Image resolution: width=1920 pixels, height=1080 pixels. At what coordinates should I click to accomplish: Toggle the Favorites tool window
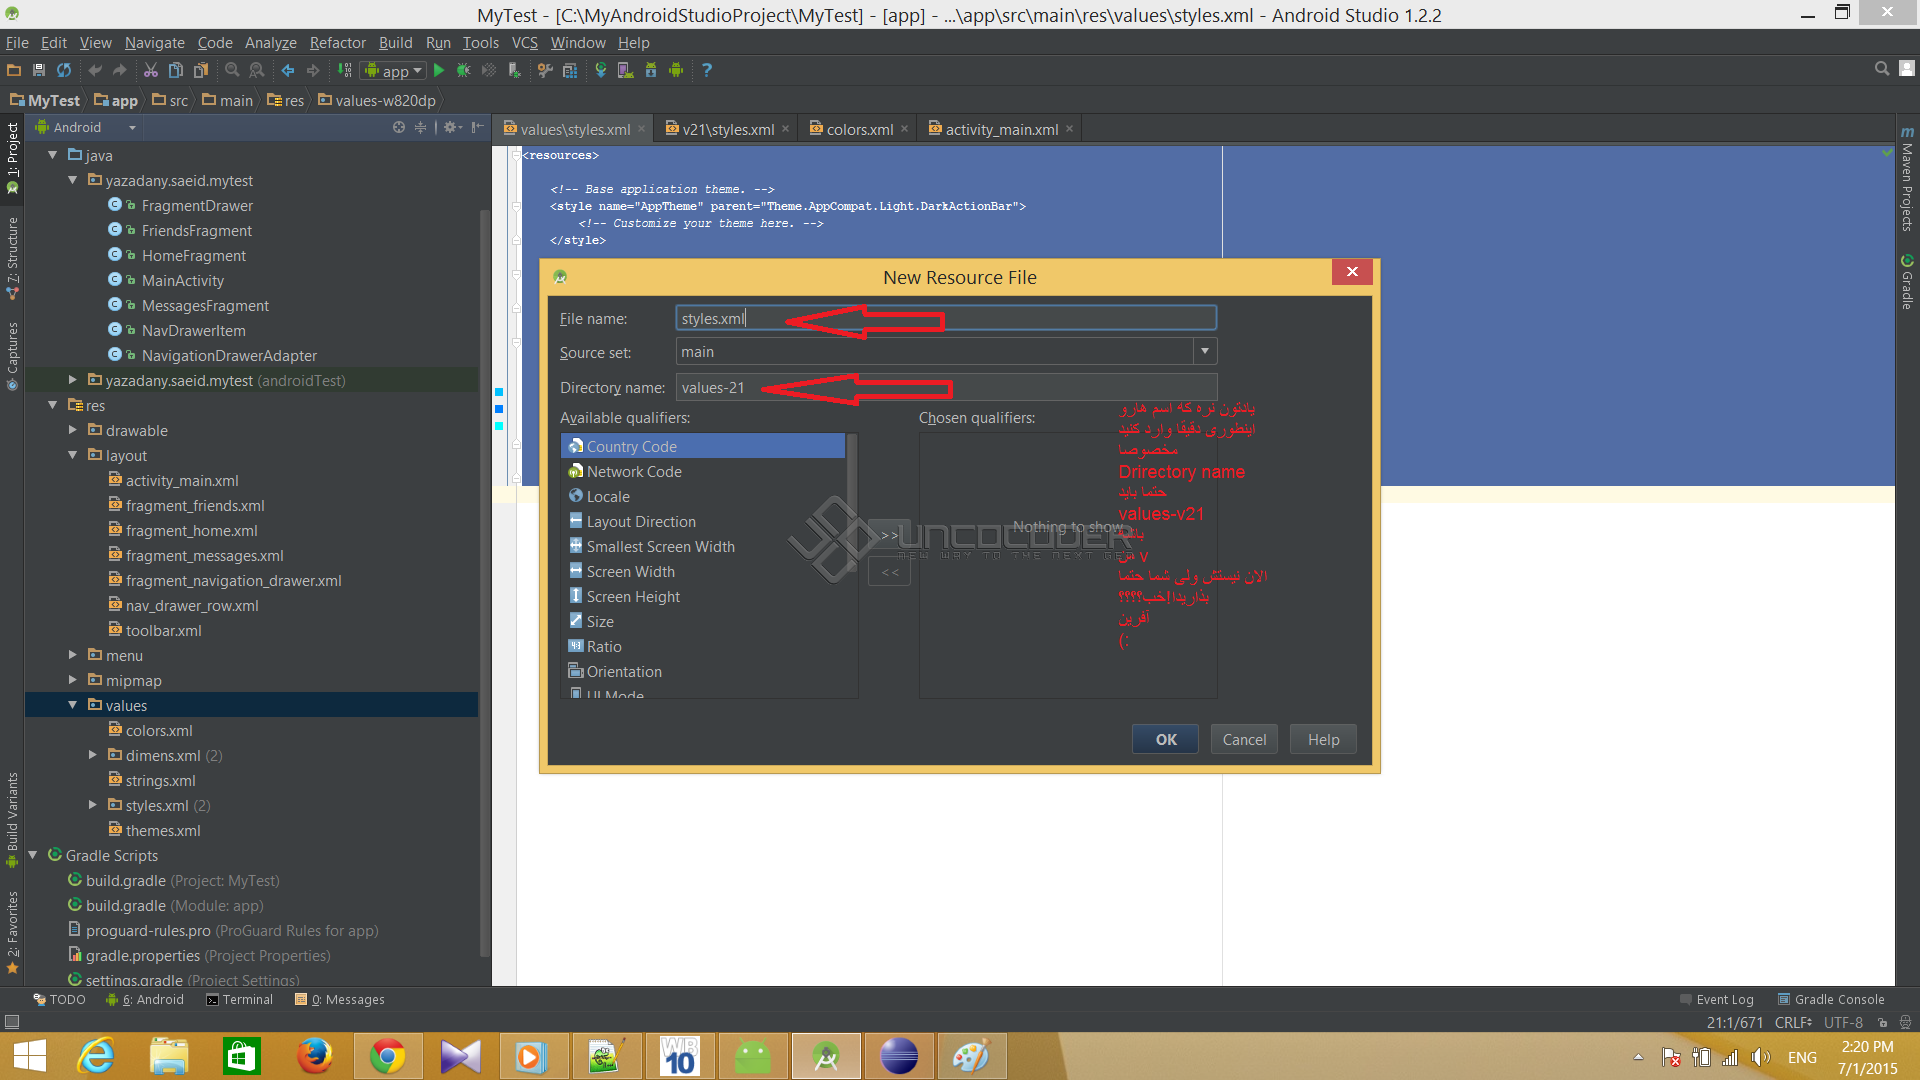12,932
